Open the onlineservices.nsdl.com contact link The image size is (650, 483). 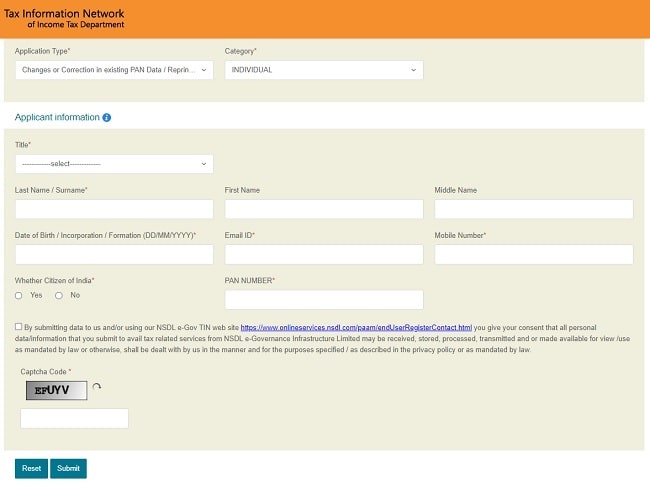[x=356, y=328]
